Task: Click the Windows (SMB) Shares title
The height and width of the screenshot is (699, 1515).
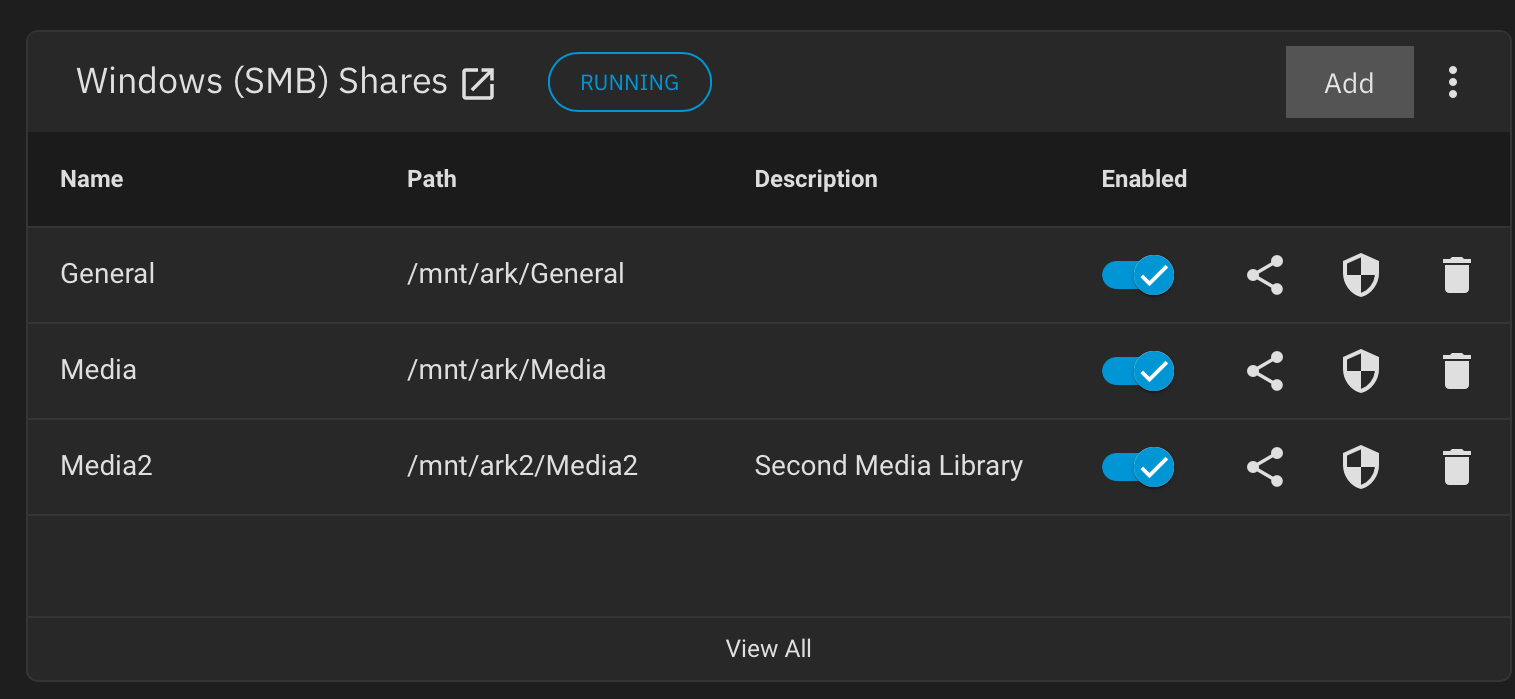Action: 262,82
